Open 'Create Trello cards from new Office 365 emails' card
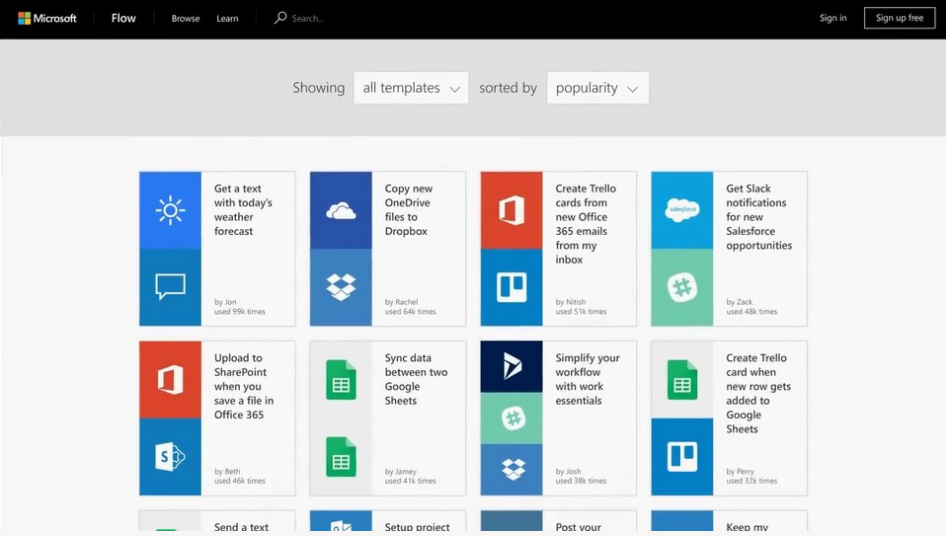The image size is (946, 536). 586,224
